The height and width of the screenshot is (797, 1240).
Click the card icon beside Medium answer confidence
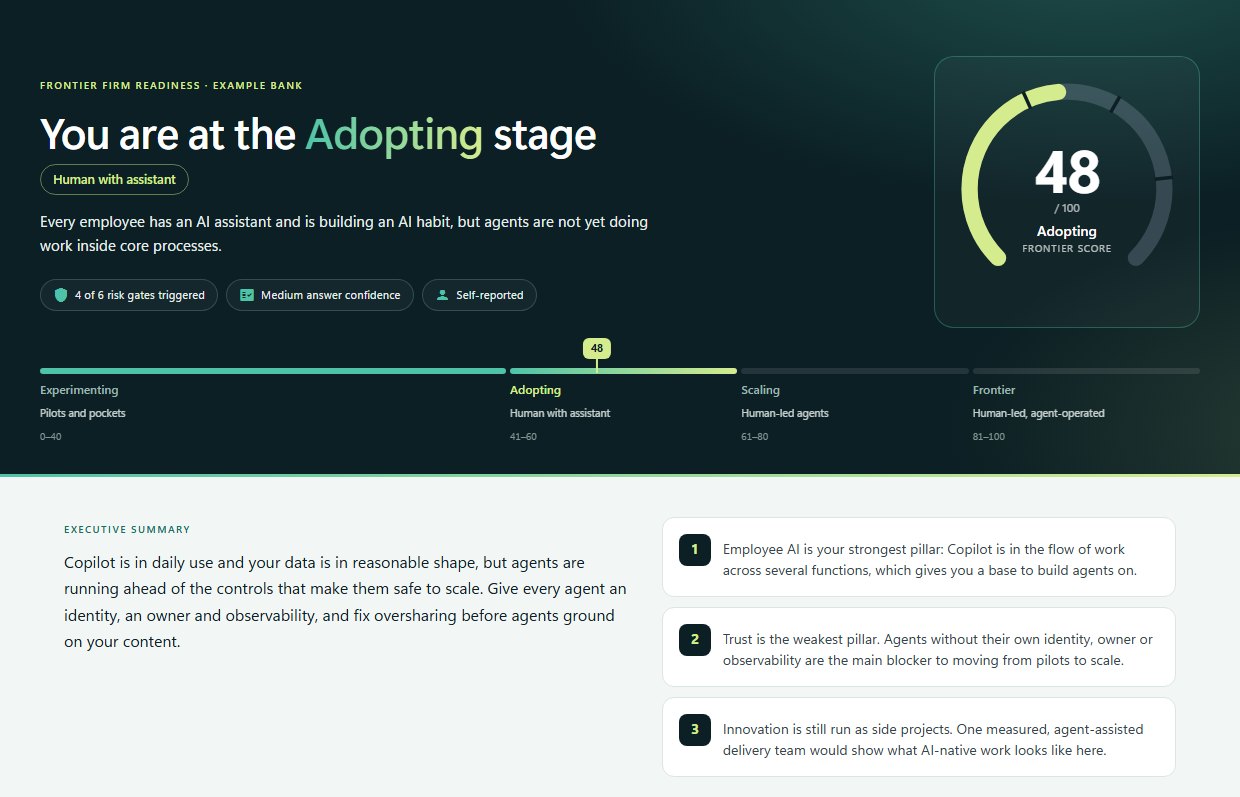coord(247,295)
